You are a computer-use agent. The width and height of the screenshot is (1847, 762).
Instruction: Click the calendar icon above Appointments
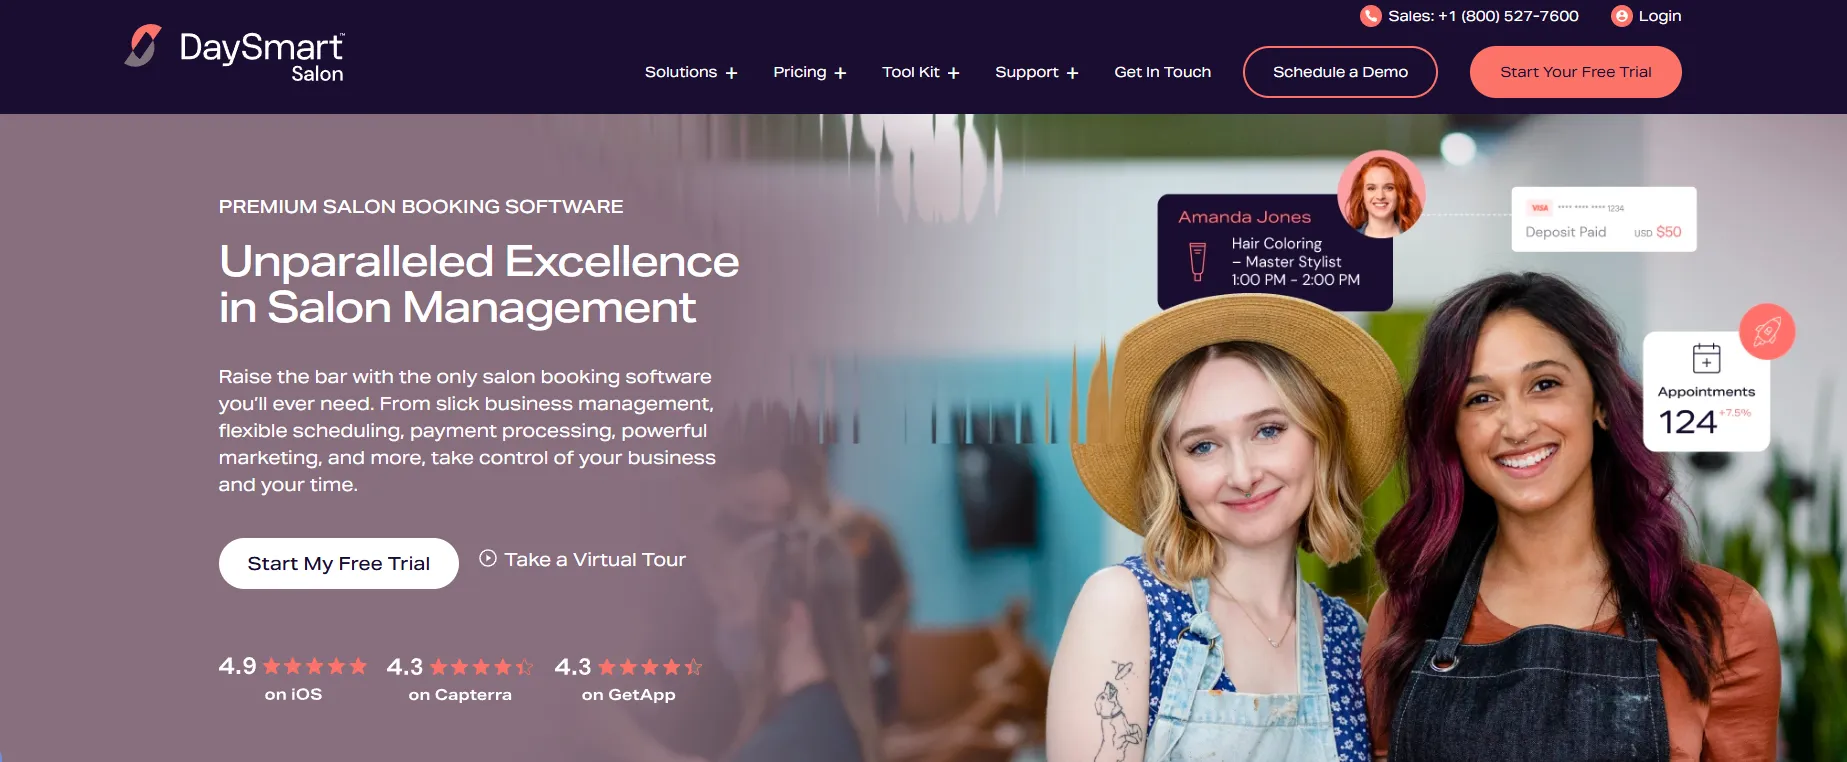click(x=1706, y=358)
